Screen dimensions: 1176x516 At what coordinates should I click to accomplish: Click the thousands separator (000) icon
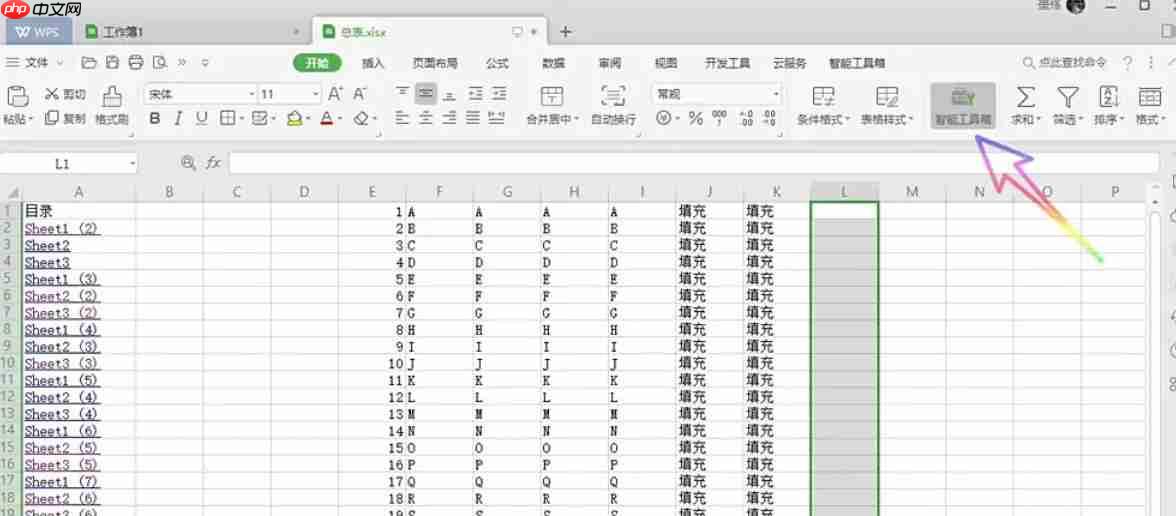[x=720, y=118]
